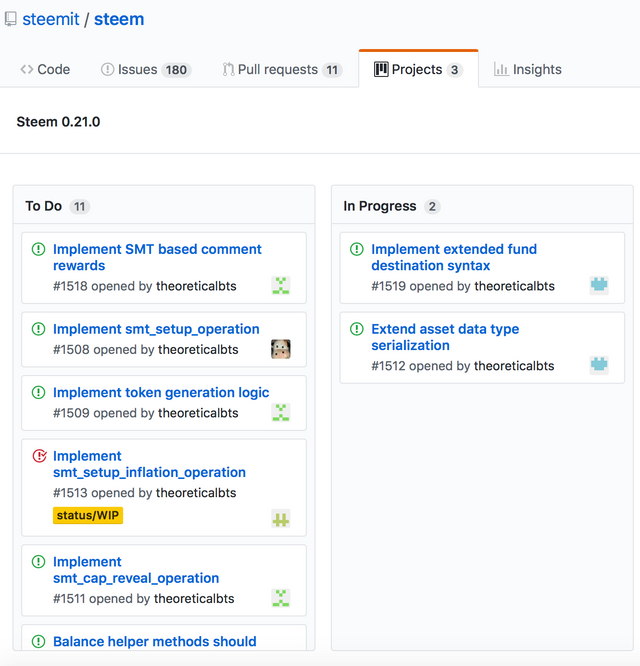The height and width of the screenshot is (666, 640).
Task: Click blue assignee avatar on #1519 card
Action: pos(599,285)
